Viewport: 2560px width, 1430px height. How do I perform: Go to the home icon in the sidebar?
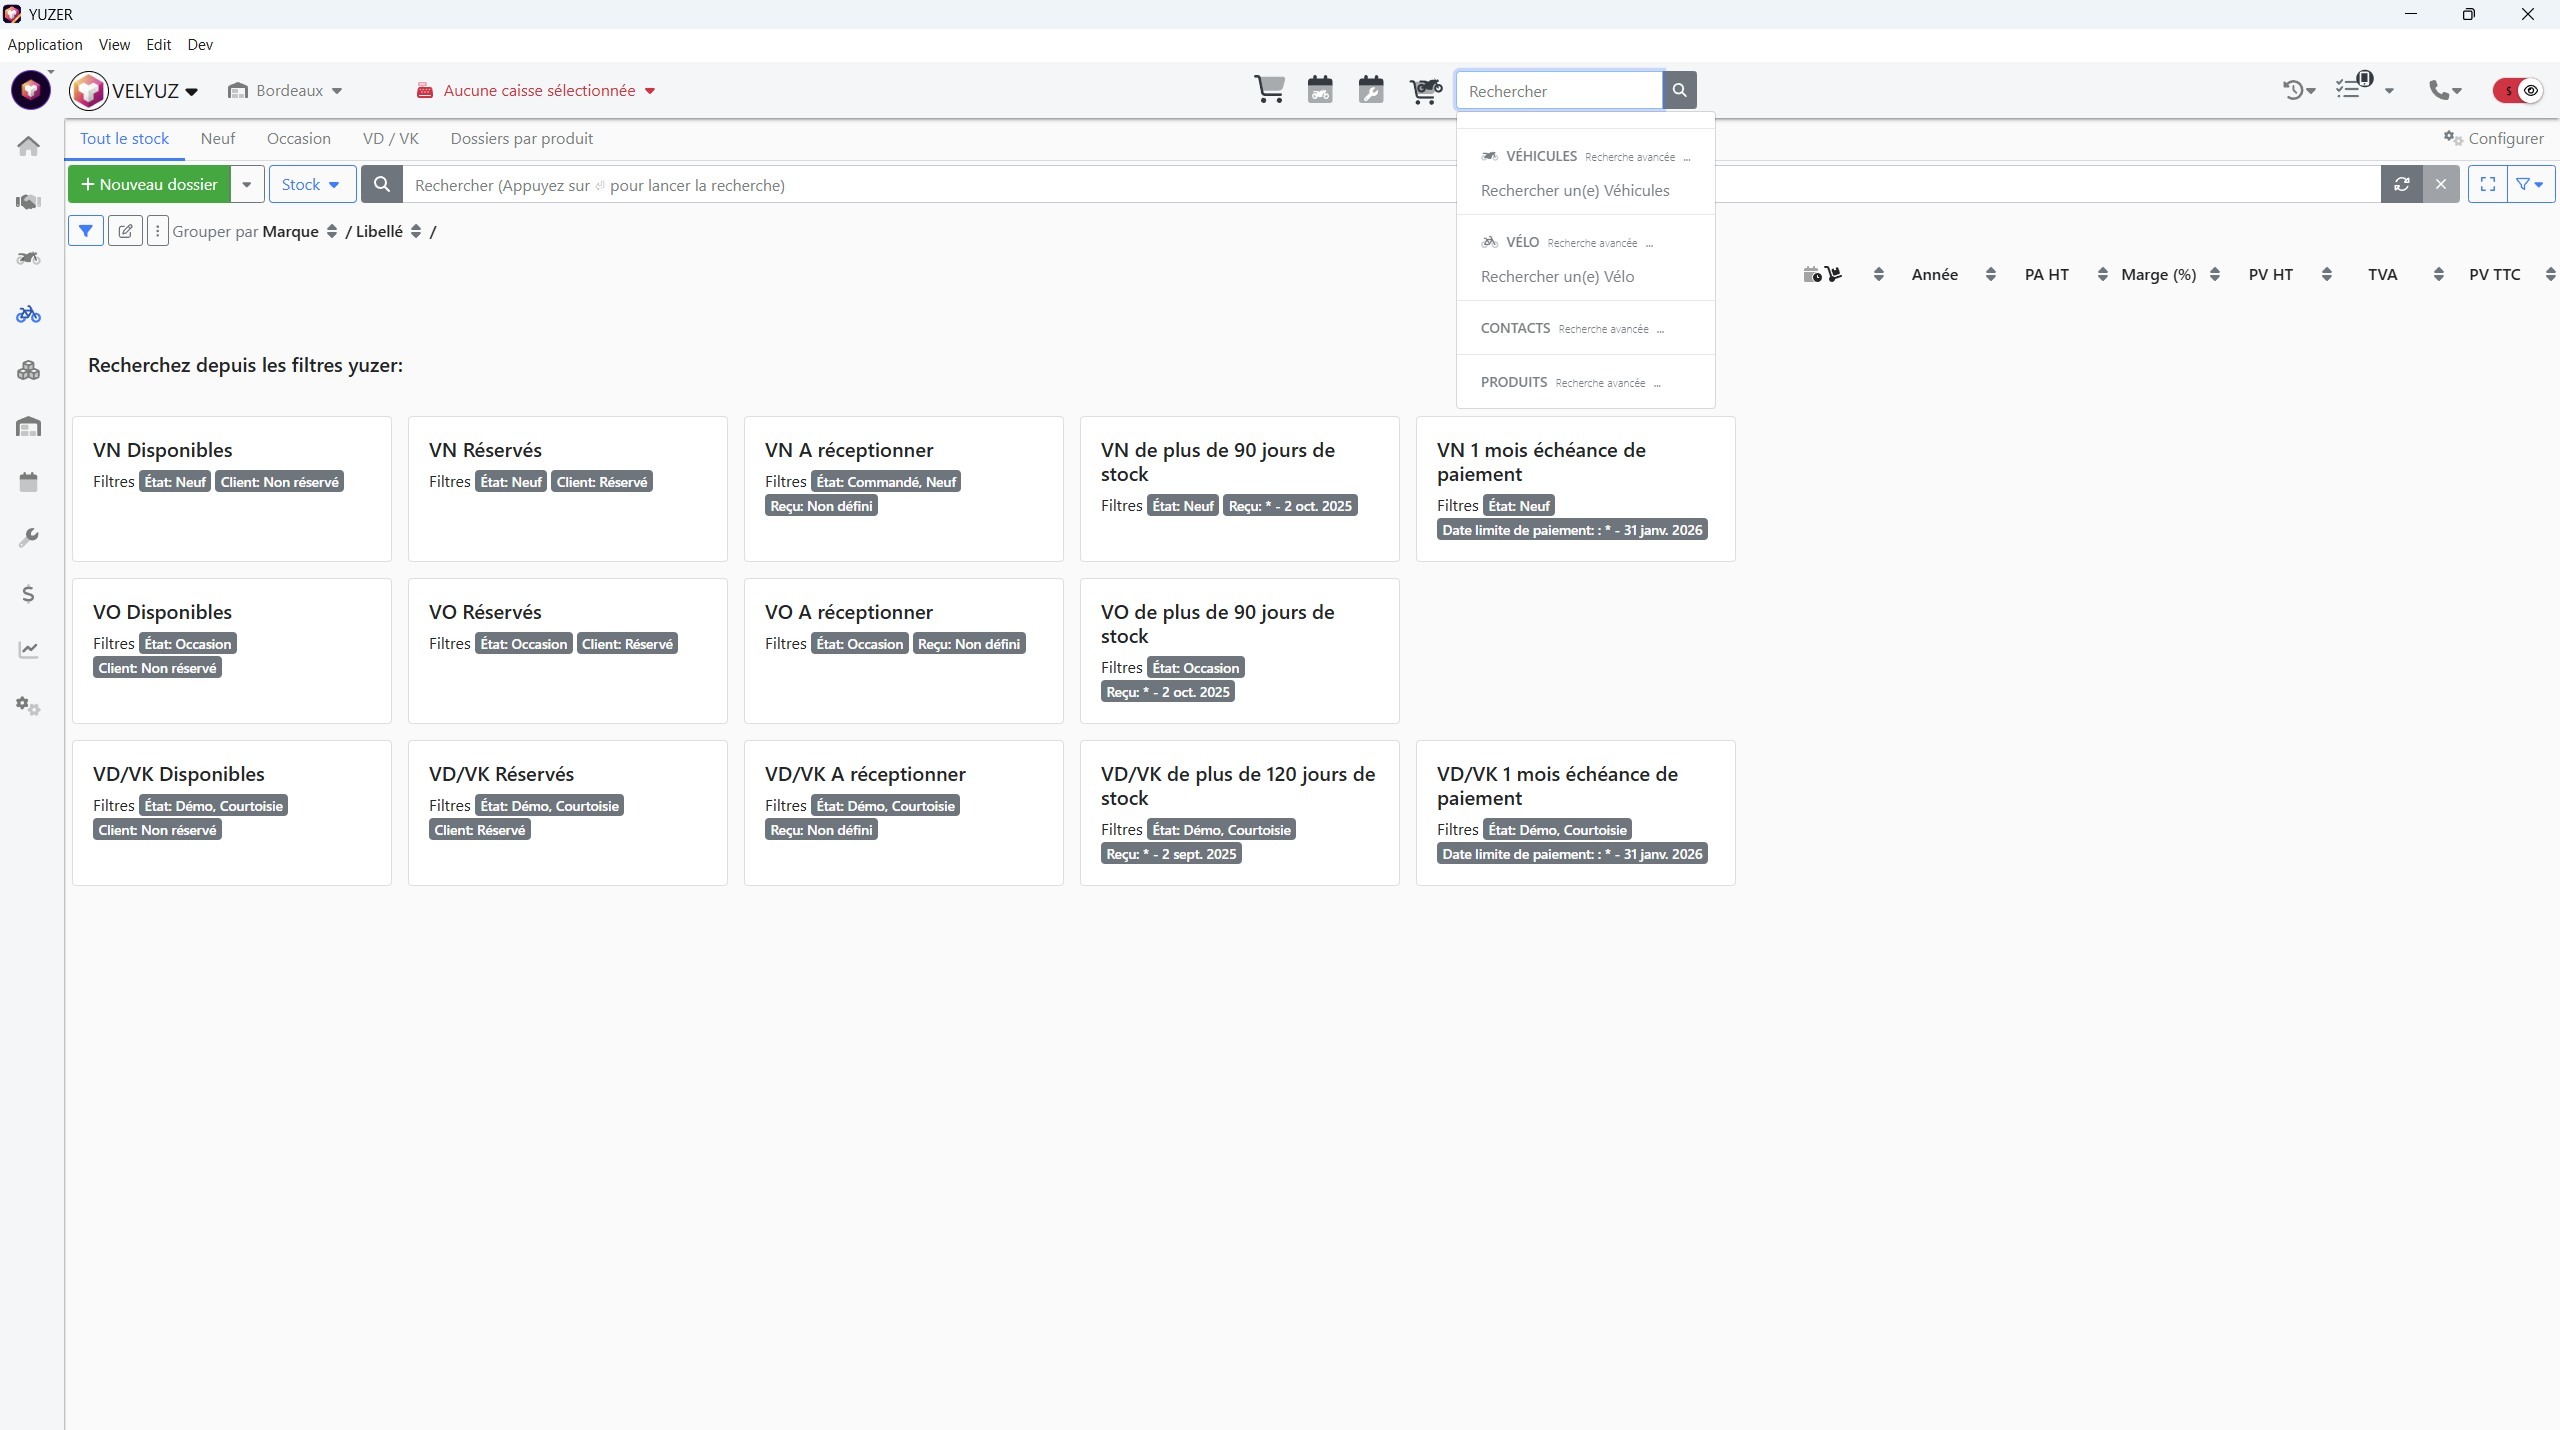click(28, 146)
